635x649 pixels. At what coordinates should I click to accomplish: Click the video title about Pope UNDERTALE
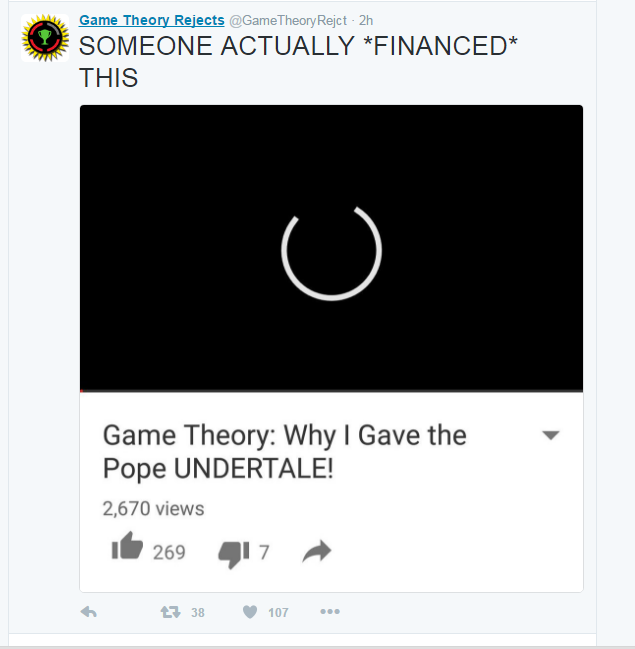(x=284, y=452)
